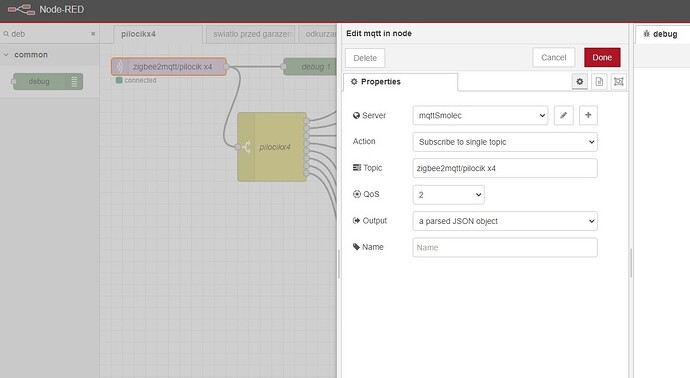
Task: Switch to the swiatlo przed garazem tab
Action: 251,34
